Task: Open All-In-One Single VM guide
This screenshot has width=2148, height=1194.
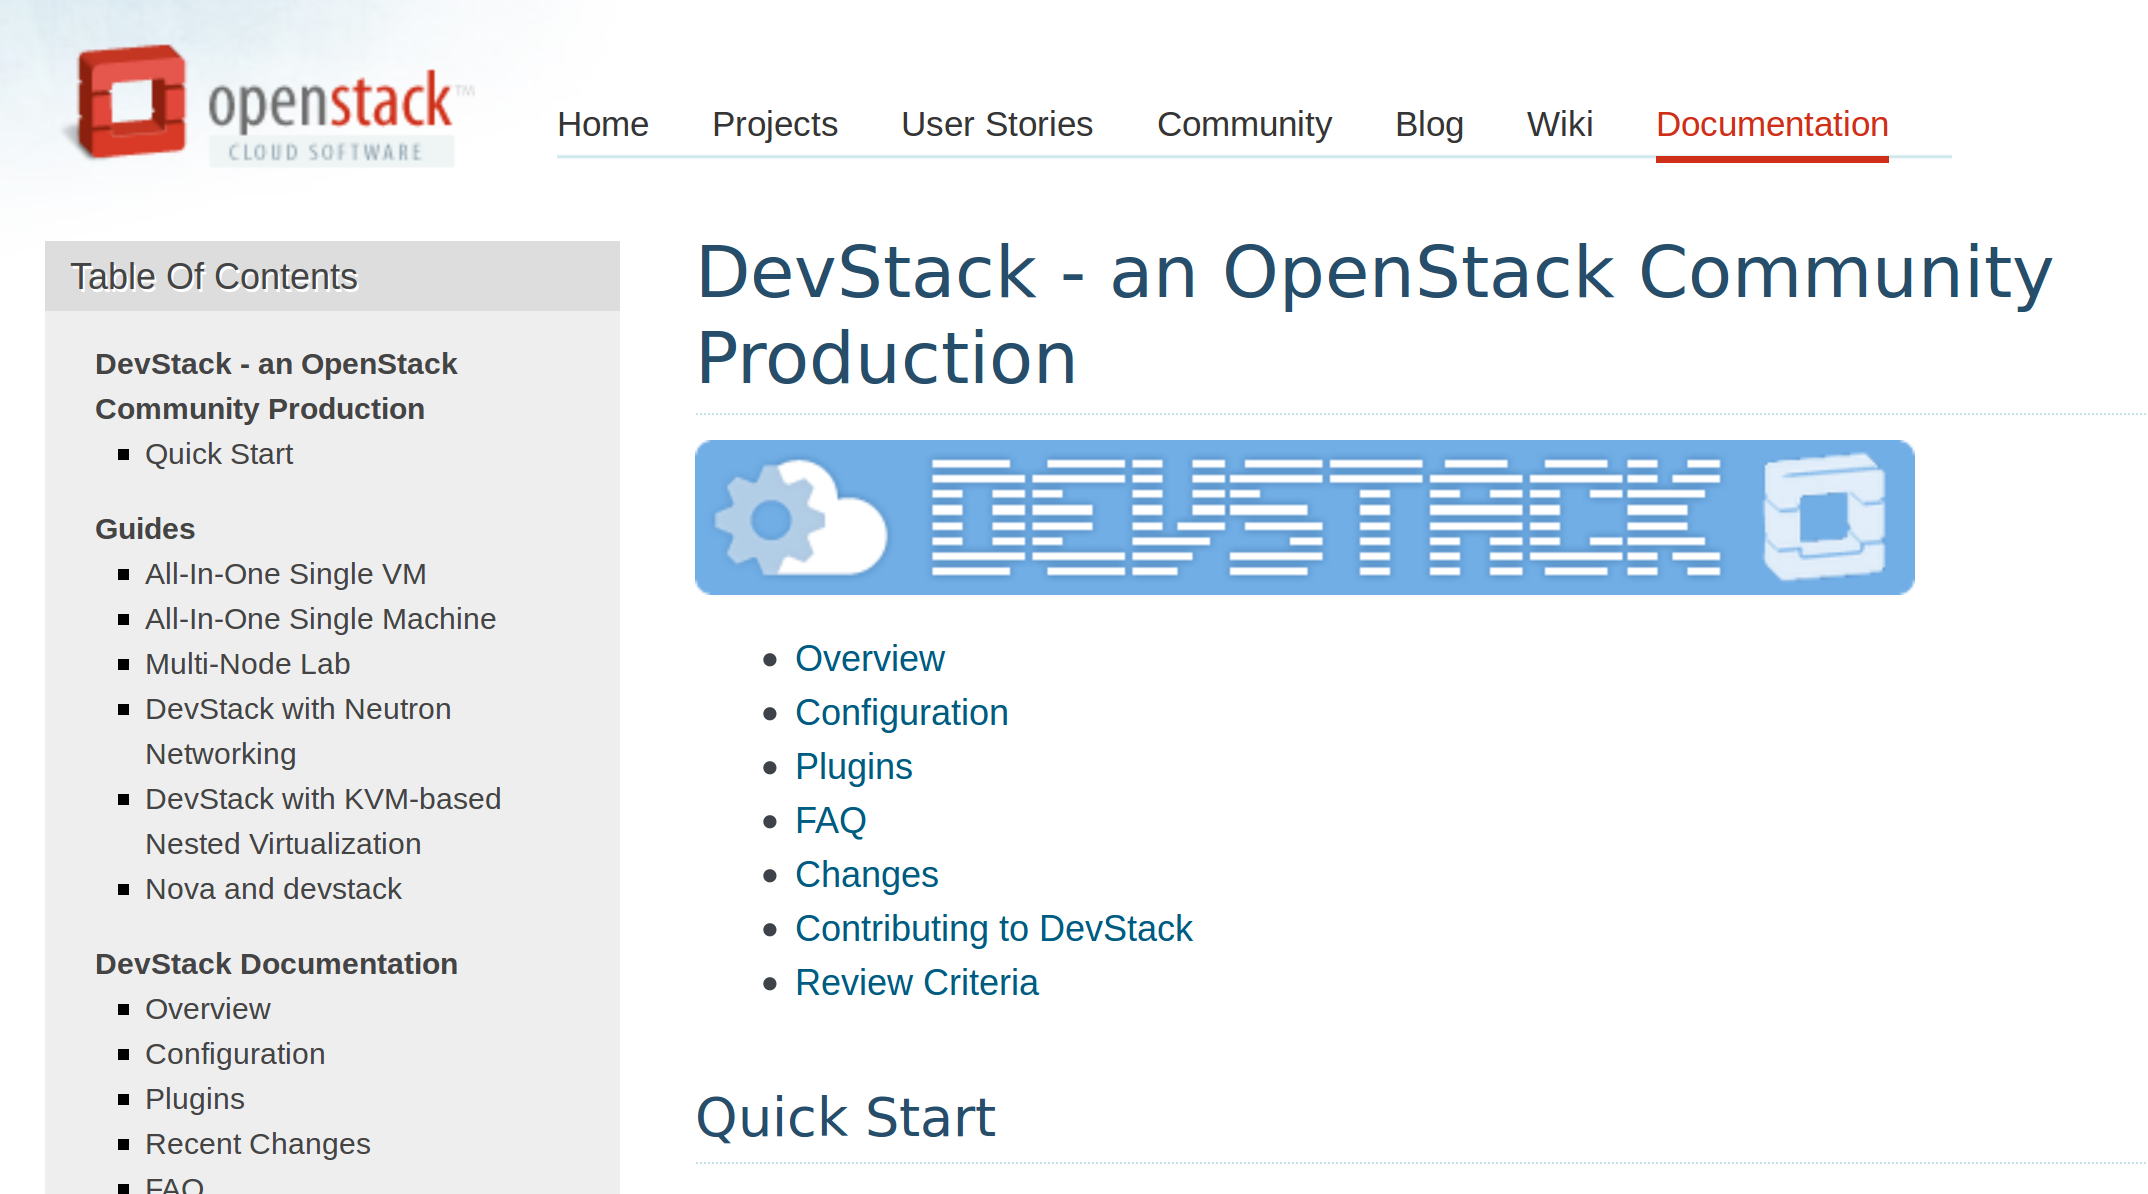Action: click(285, 574)
